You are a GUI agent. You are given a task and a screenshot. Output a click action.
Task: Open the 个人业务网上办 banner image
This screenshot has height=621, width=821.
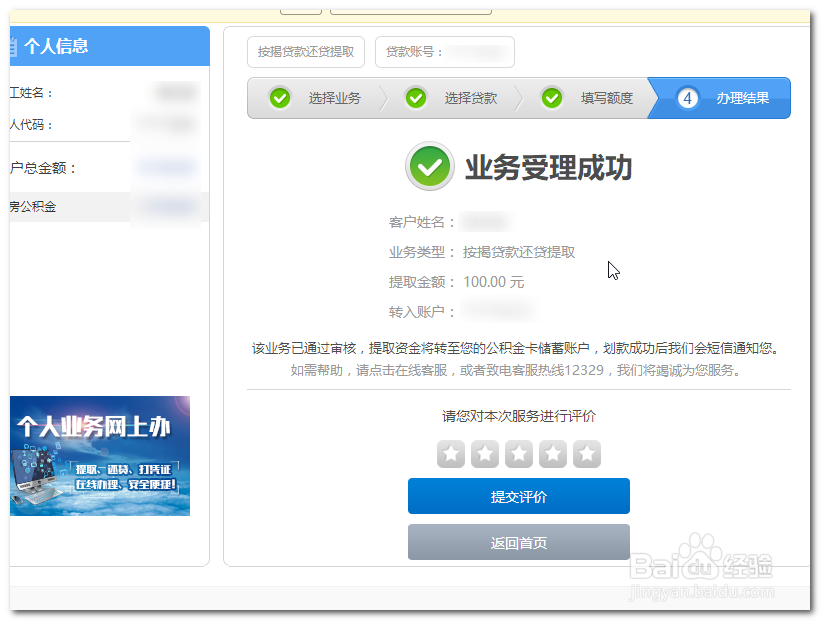point(99,456)
